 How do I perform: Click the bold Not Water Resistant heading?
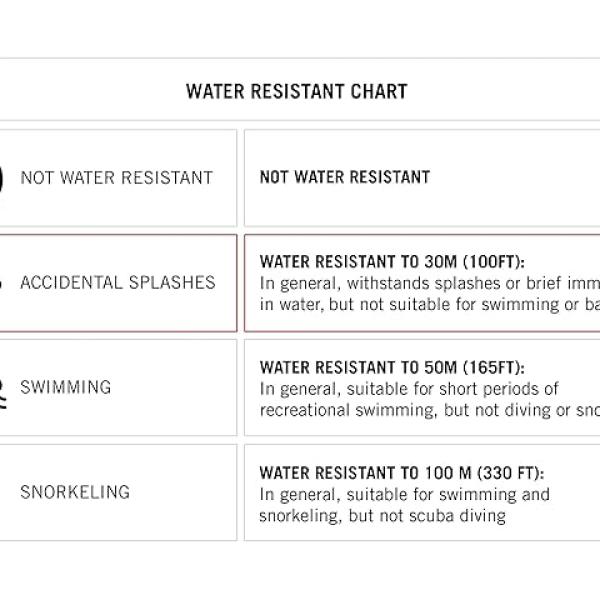pos(345,177)
